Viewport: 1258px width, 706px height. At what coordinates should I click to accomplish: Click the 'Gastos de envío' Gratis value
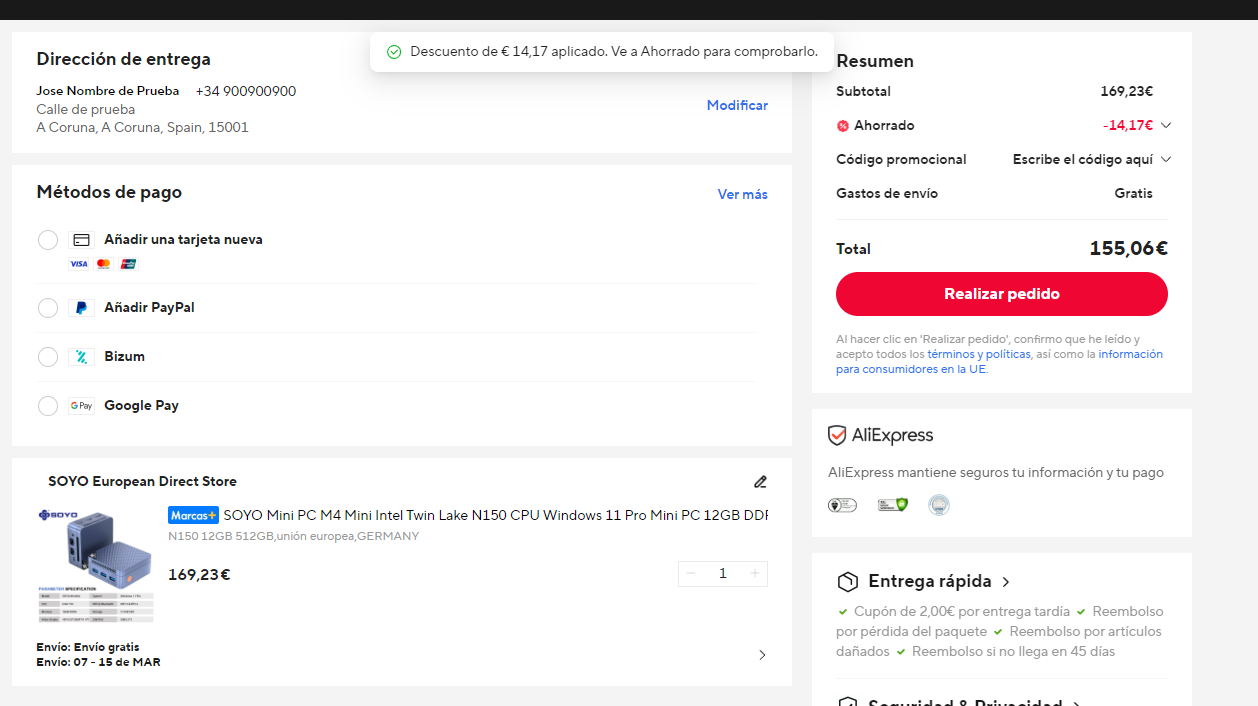click(1134, 194)
